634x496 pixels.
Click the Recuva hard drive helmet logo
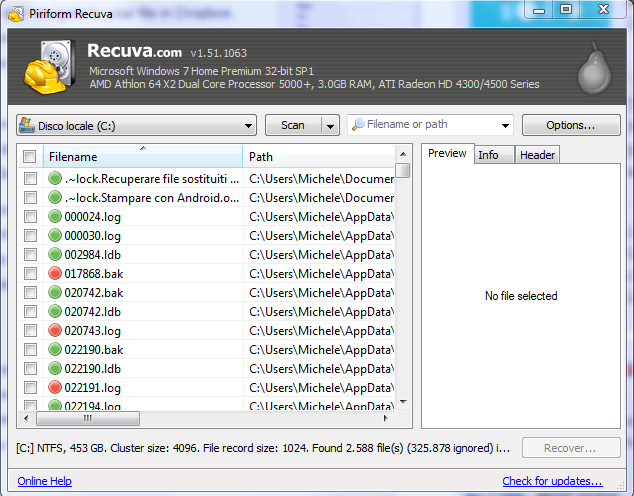click(x=50, y=67)
